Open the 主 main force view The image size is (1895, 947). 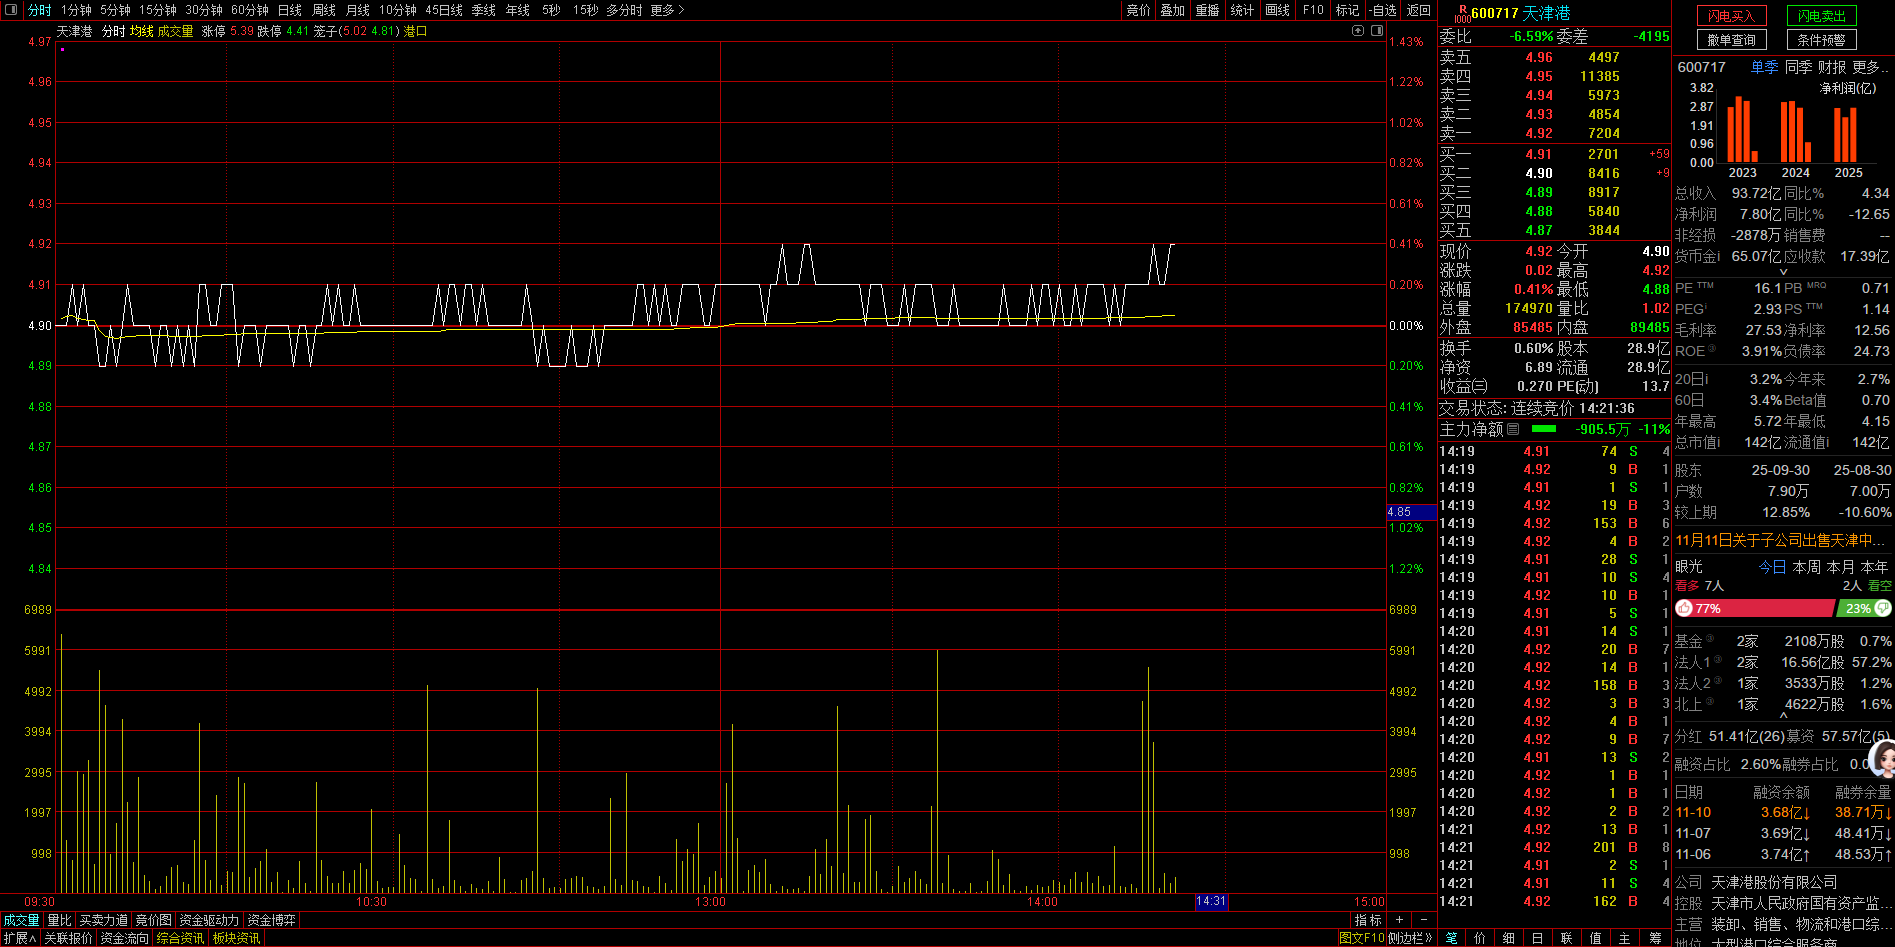[x=1625, y=938]
